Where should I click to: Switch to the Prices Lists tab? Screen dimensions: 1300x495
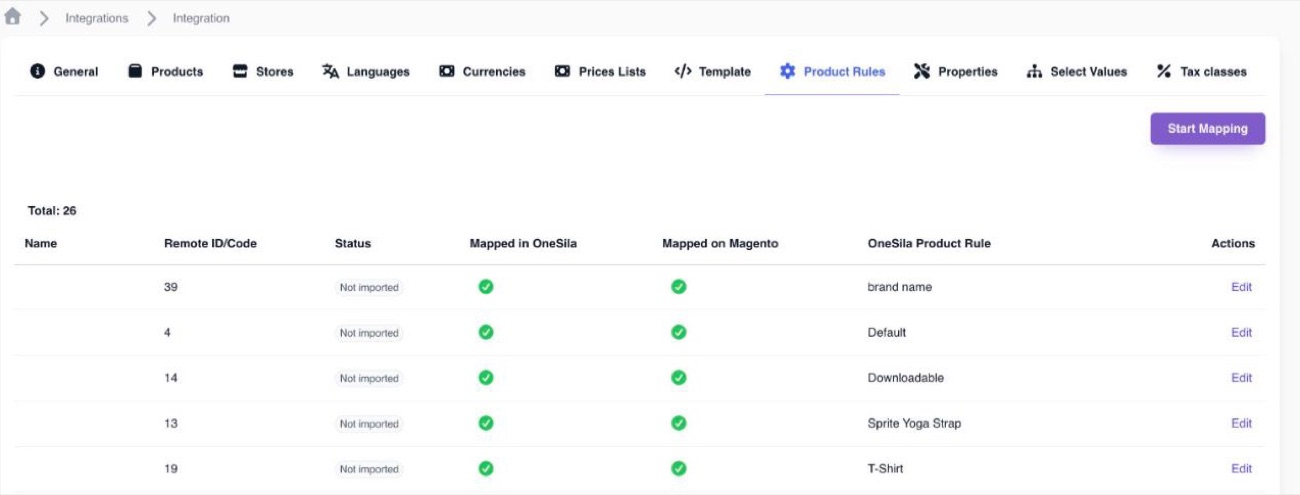coord(600,71)
